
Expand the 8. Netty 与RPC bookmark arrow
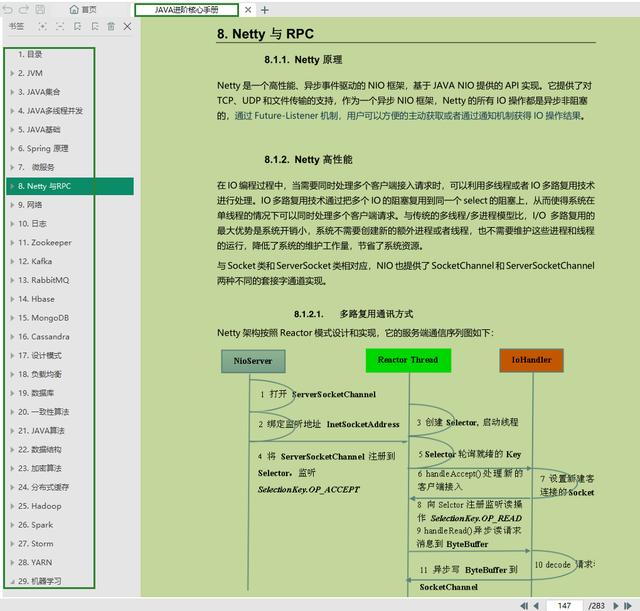click(x=12, y=186)
